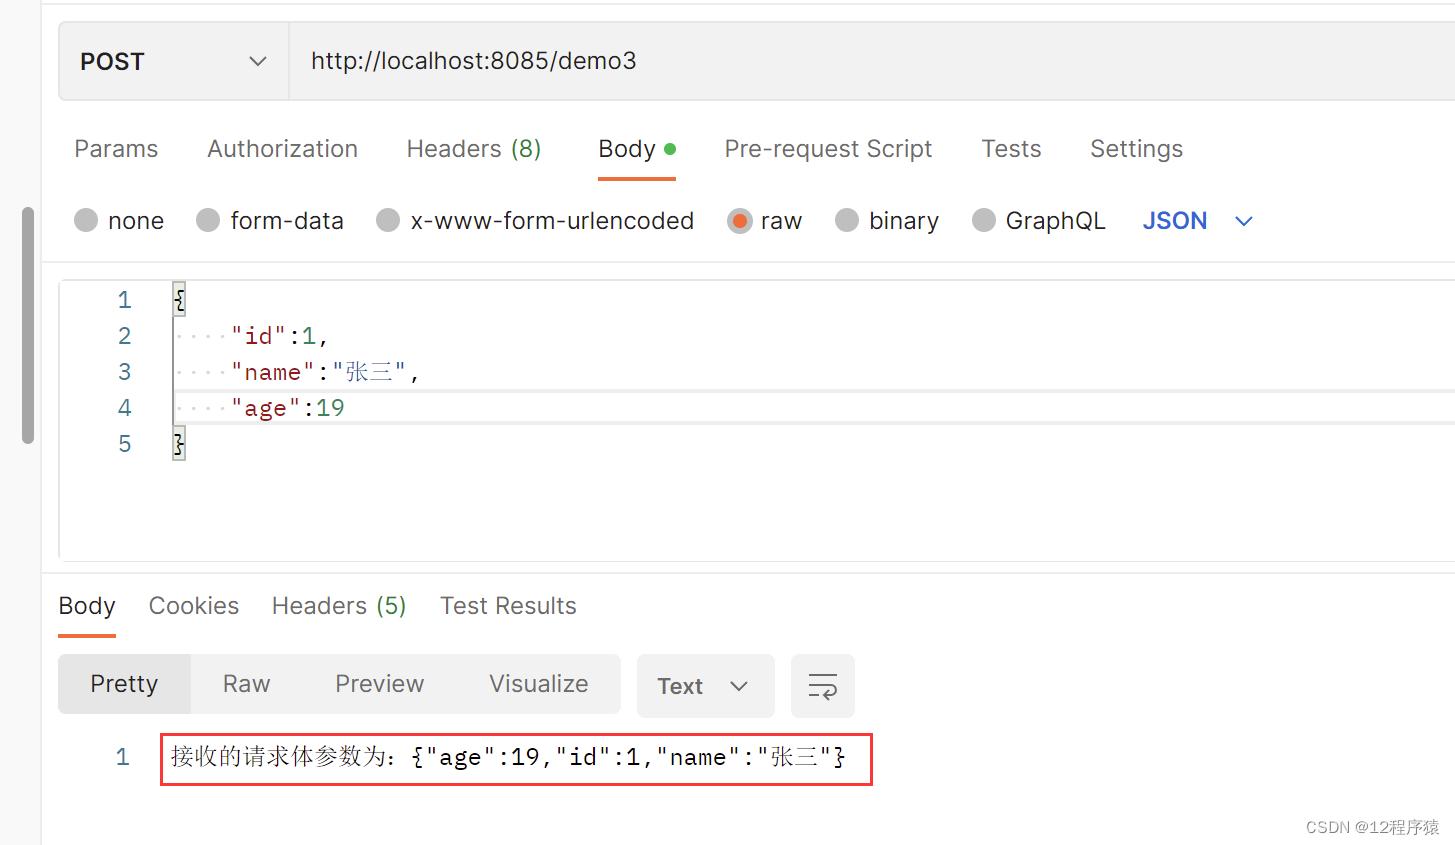This screenshot has width=1455, height=845.
Task: Select the request Body tab
Action: tap(636, 149)
